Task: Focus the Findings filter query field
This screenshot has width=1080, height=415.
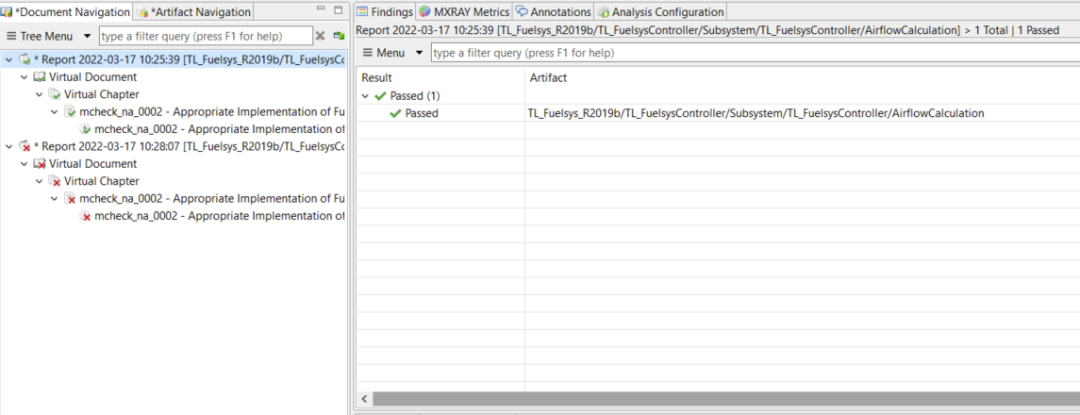Action: point(755,52)
